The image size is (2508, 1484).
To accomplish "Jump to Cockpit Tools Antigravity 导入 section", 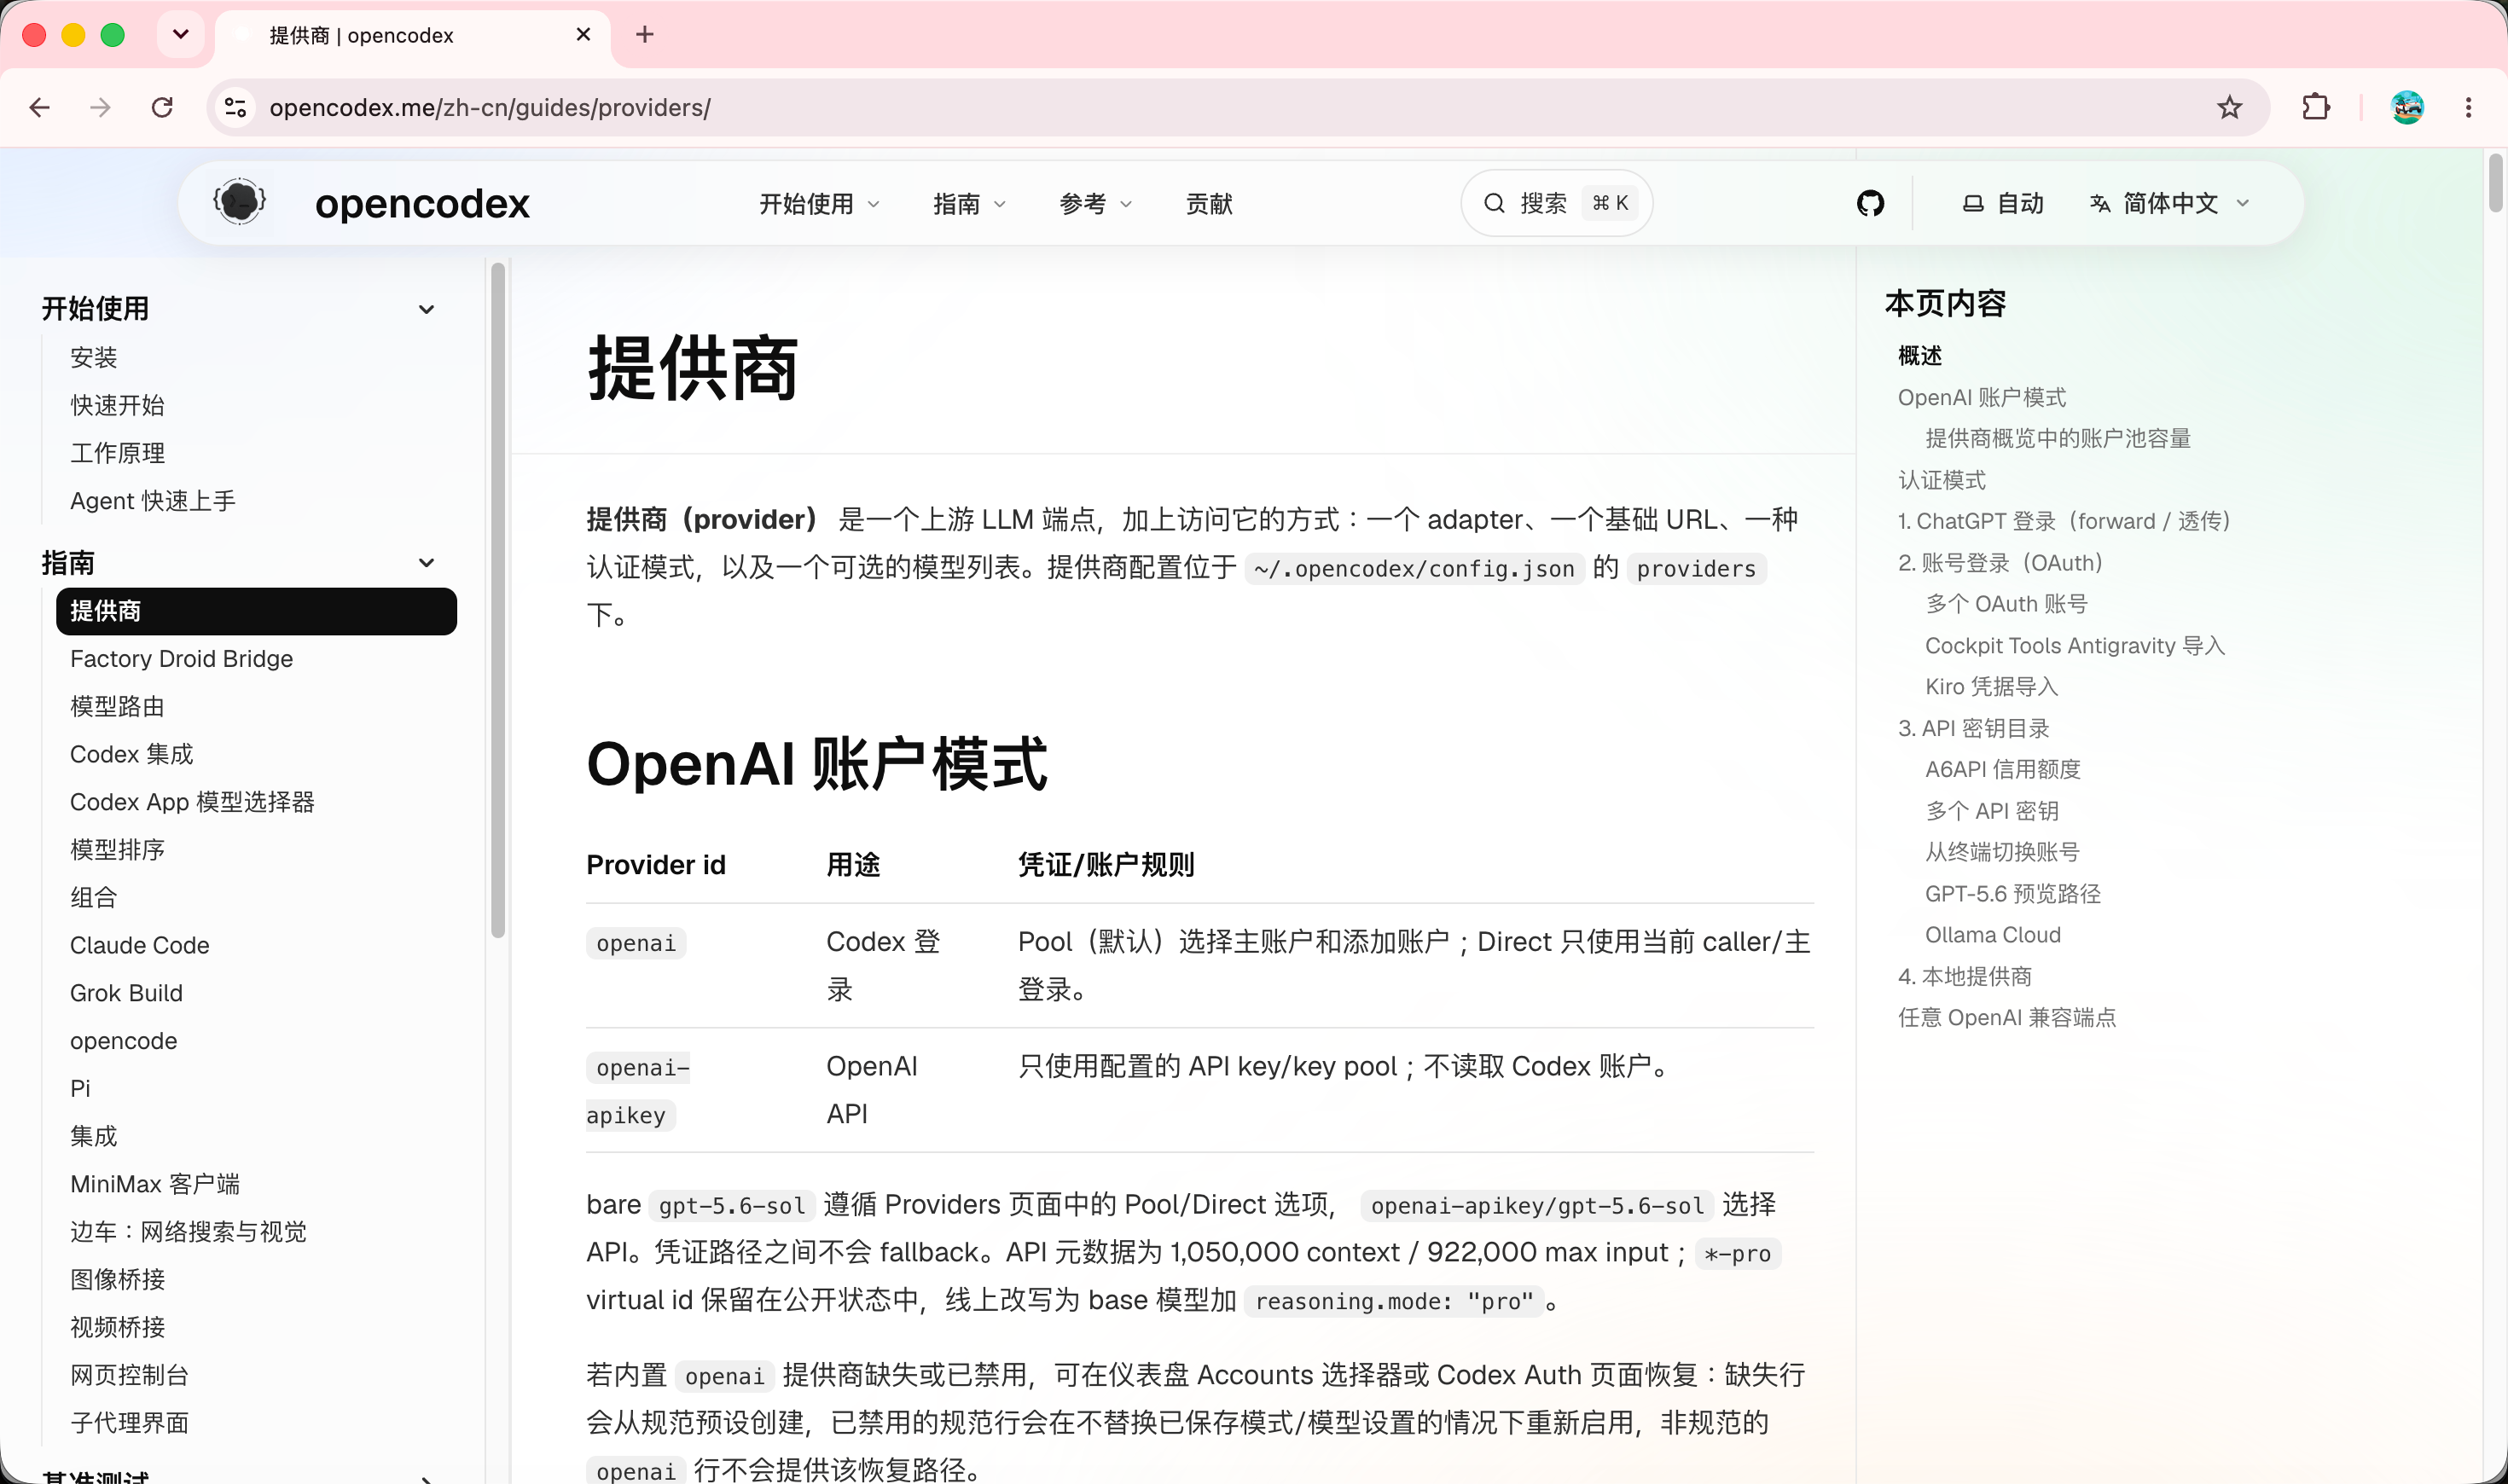I will point(2075,646).
